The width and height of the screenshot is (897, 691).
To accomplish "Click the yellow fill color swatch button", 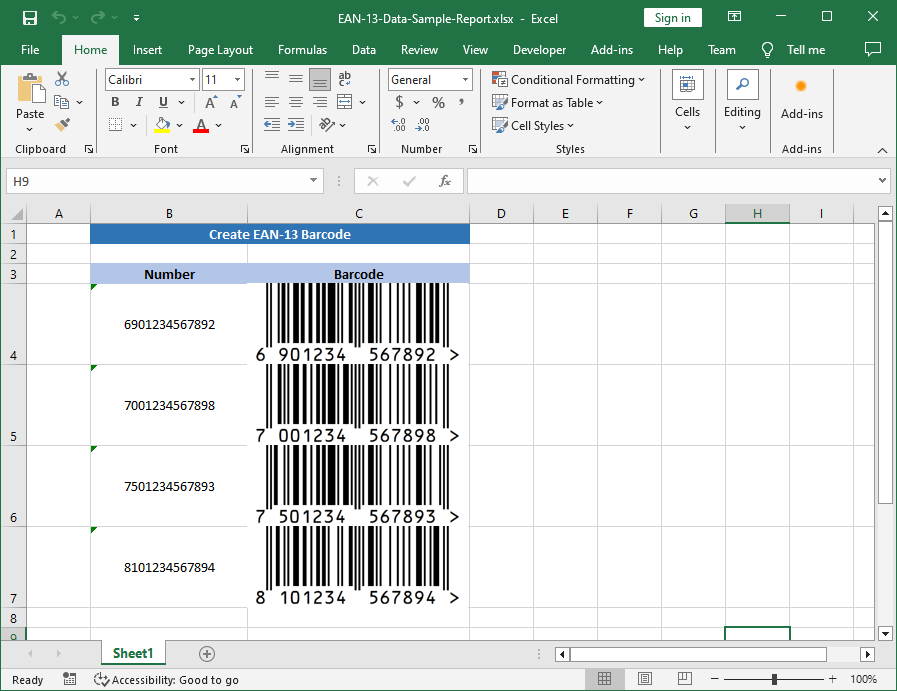I will tap(162, 125).
